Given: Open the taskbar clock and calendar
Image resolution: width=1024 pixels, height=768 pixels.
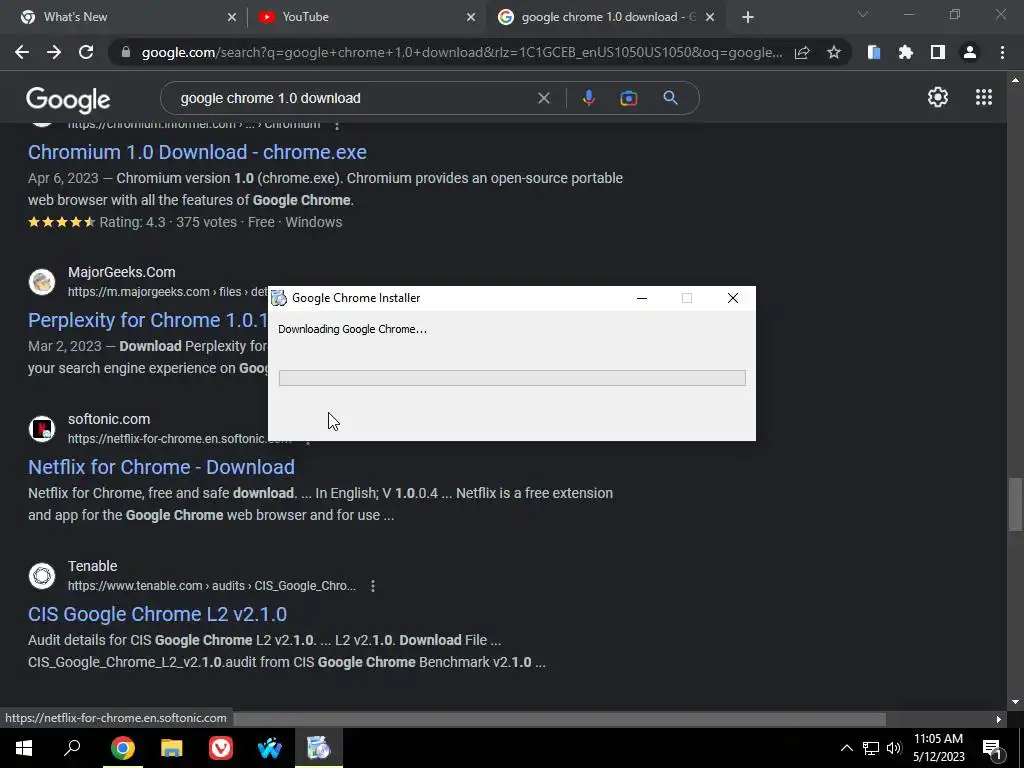Looking at the screenshot, I should pyautogui.click(x=938, y=748).
